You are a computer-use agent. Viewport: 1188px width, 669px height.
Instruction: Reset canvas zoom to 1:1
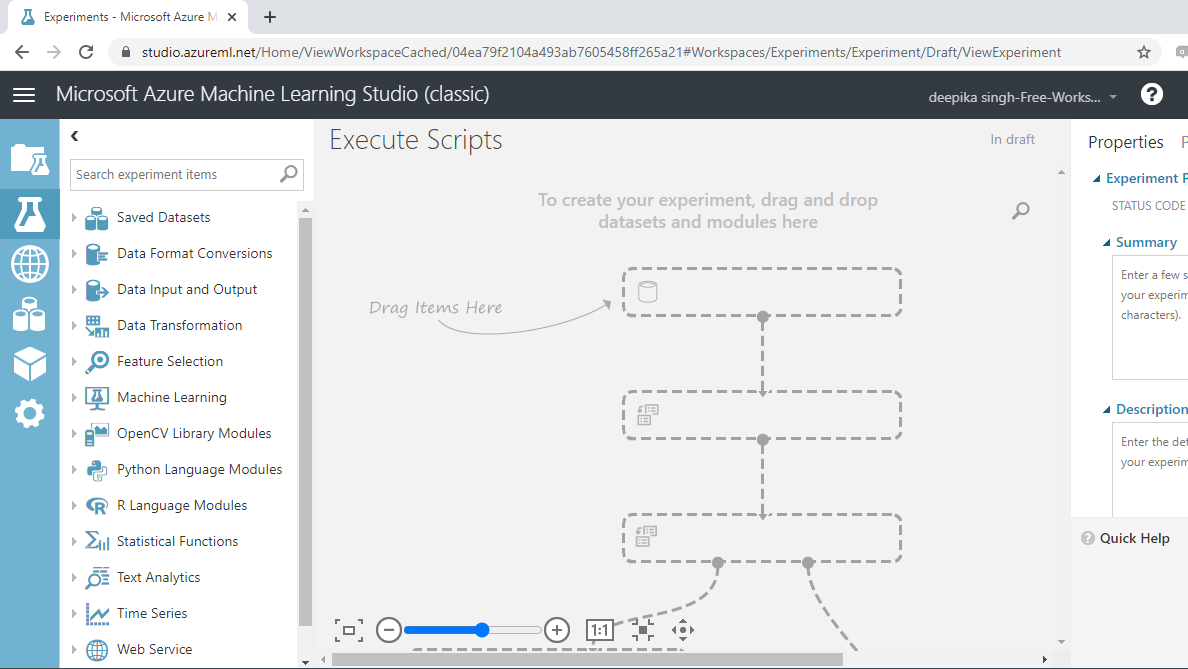click(x=599, y=630)
